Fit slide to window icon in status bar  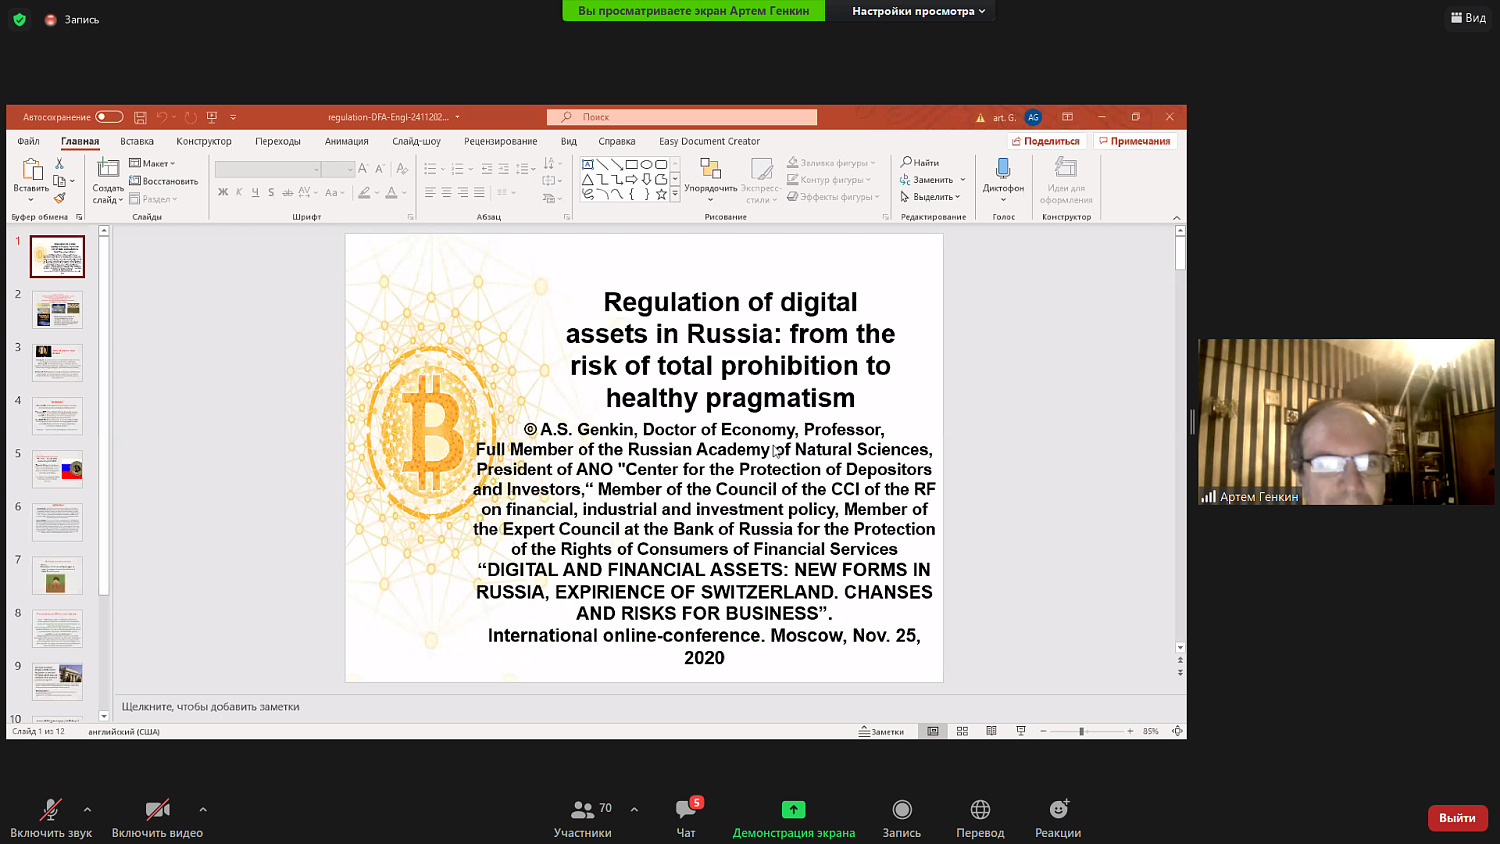[x=1177, y=731]
